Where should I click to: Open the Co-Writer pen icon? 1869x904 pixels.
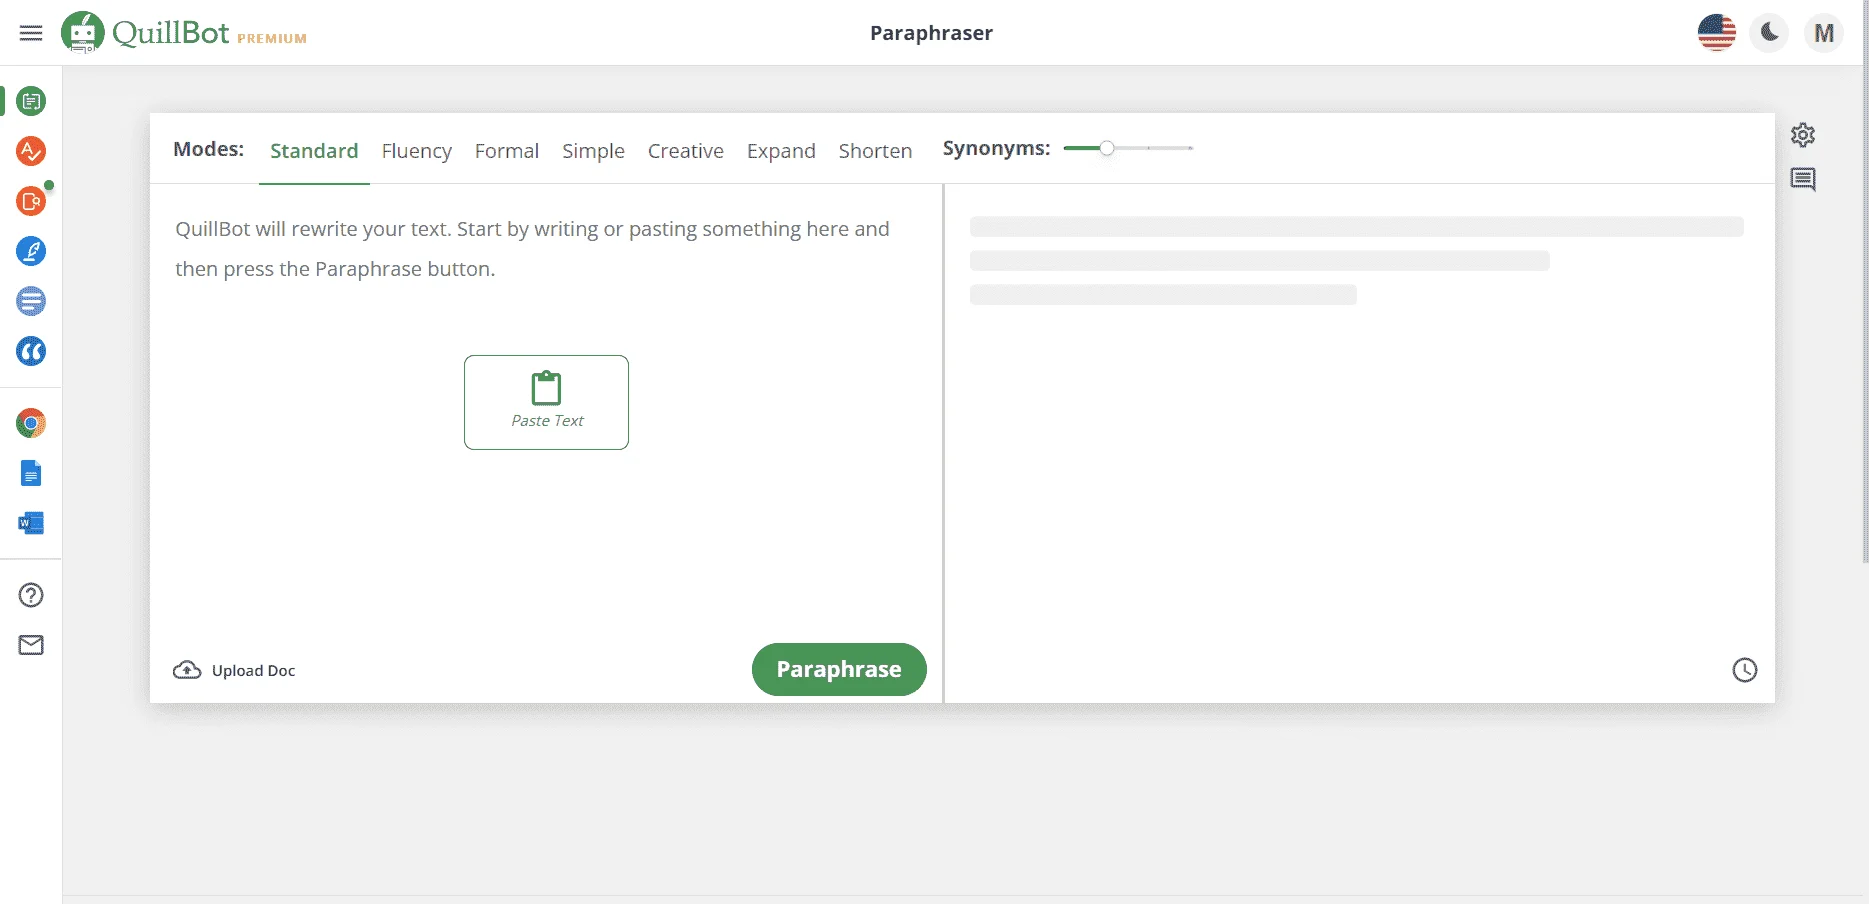point(31,251)
